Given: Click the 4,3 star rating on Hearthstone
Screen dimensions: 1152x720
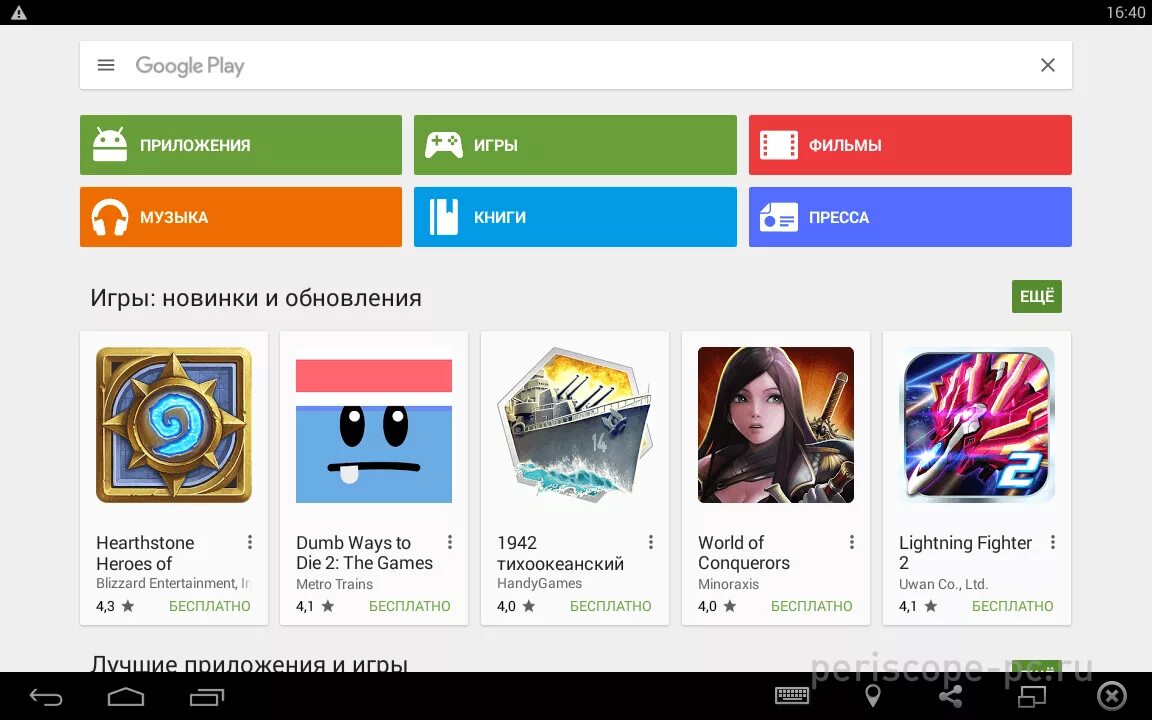Looking at the screenshot, I should pyautogui.click(x=115, y=606).
